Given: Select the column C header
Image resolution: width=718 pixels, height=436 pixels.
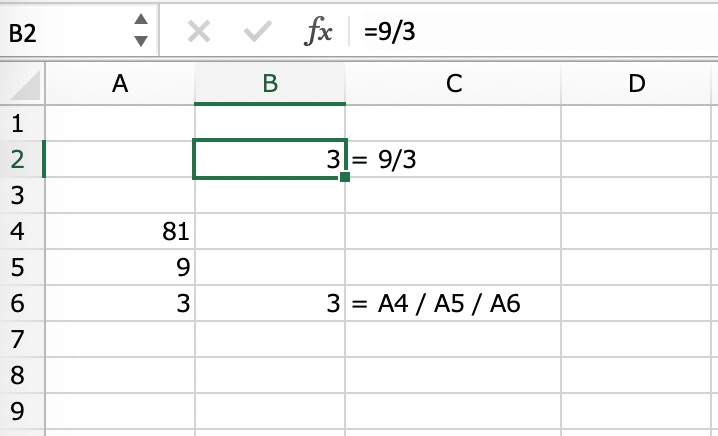Looking at the screenshot, I should click(x=454, y=84).
